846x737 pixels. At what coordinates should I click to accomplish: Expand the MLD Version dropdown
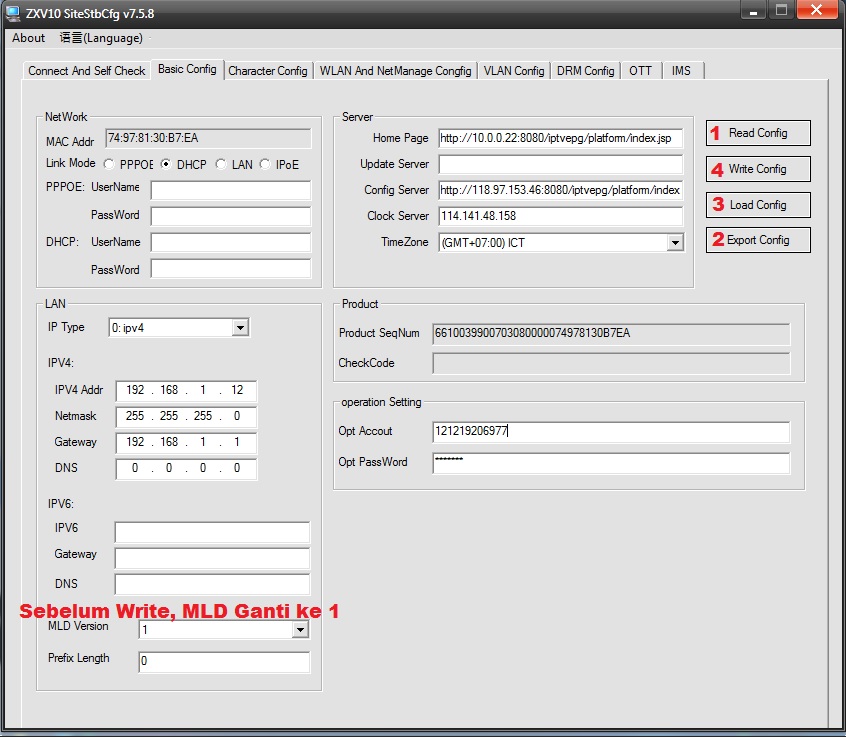tap(300, 629)
